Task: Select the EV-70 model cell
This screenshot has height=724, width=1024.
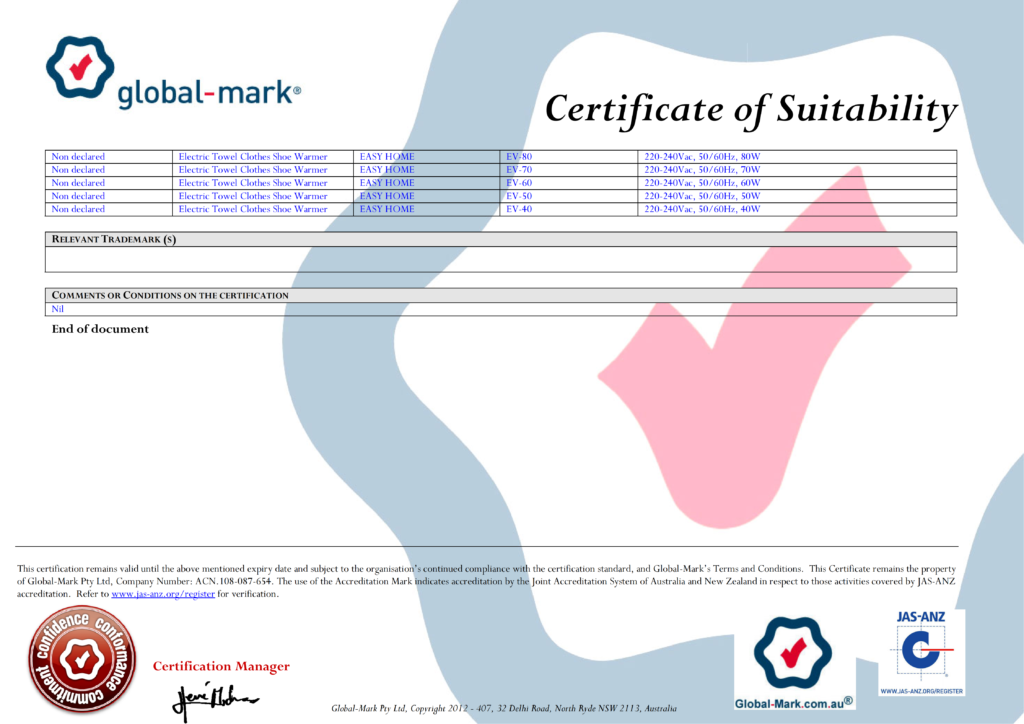Action: tap(568, 170)
